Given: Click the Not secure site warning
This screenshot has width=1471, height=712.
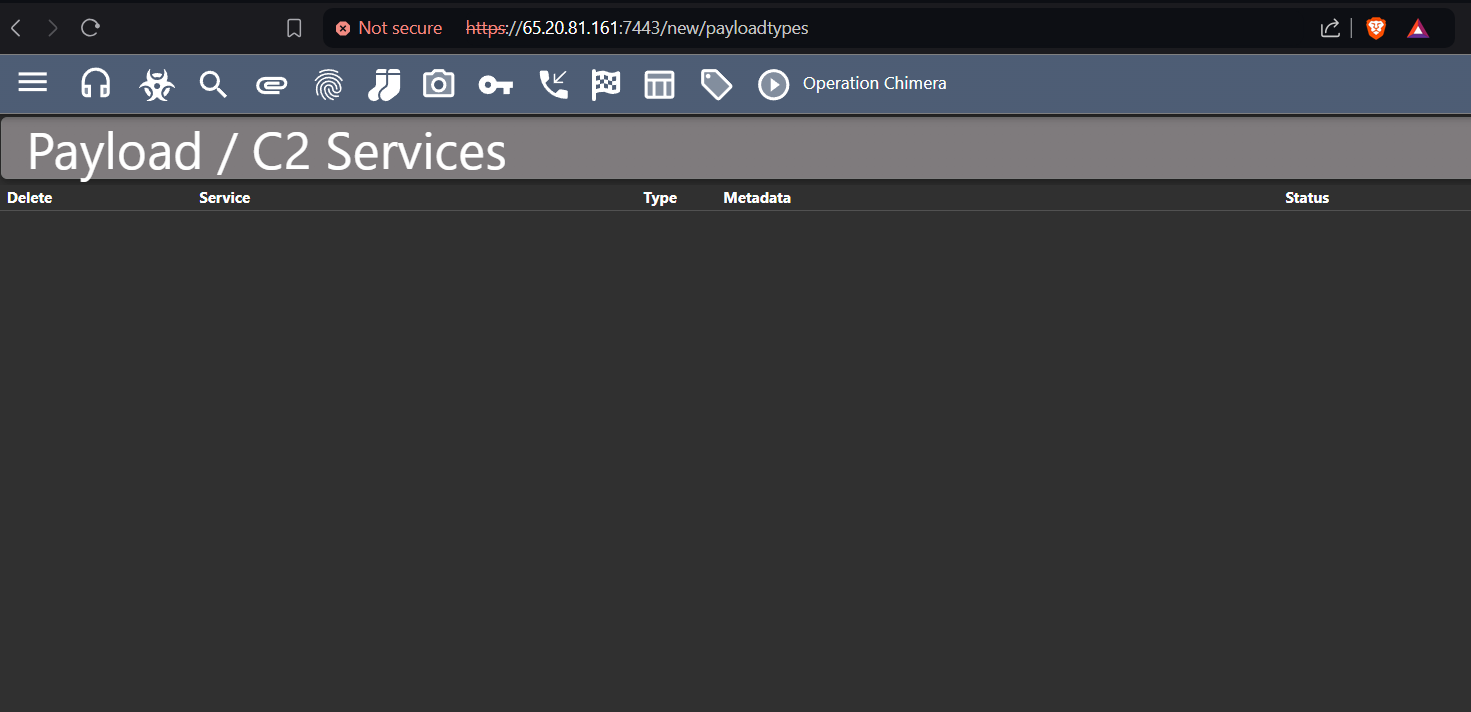Looking at the screenshot, I should pyautogui.click(x=389, y=28).
